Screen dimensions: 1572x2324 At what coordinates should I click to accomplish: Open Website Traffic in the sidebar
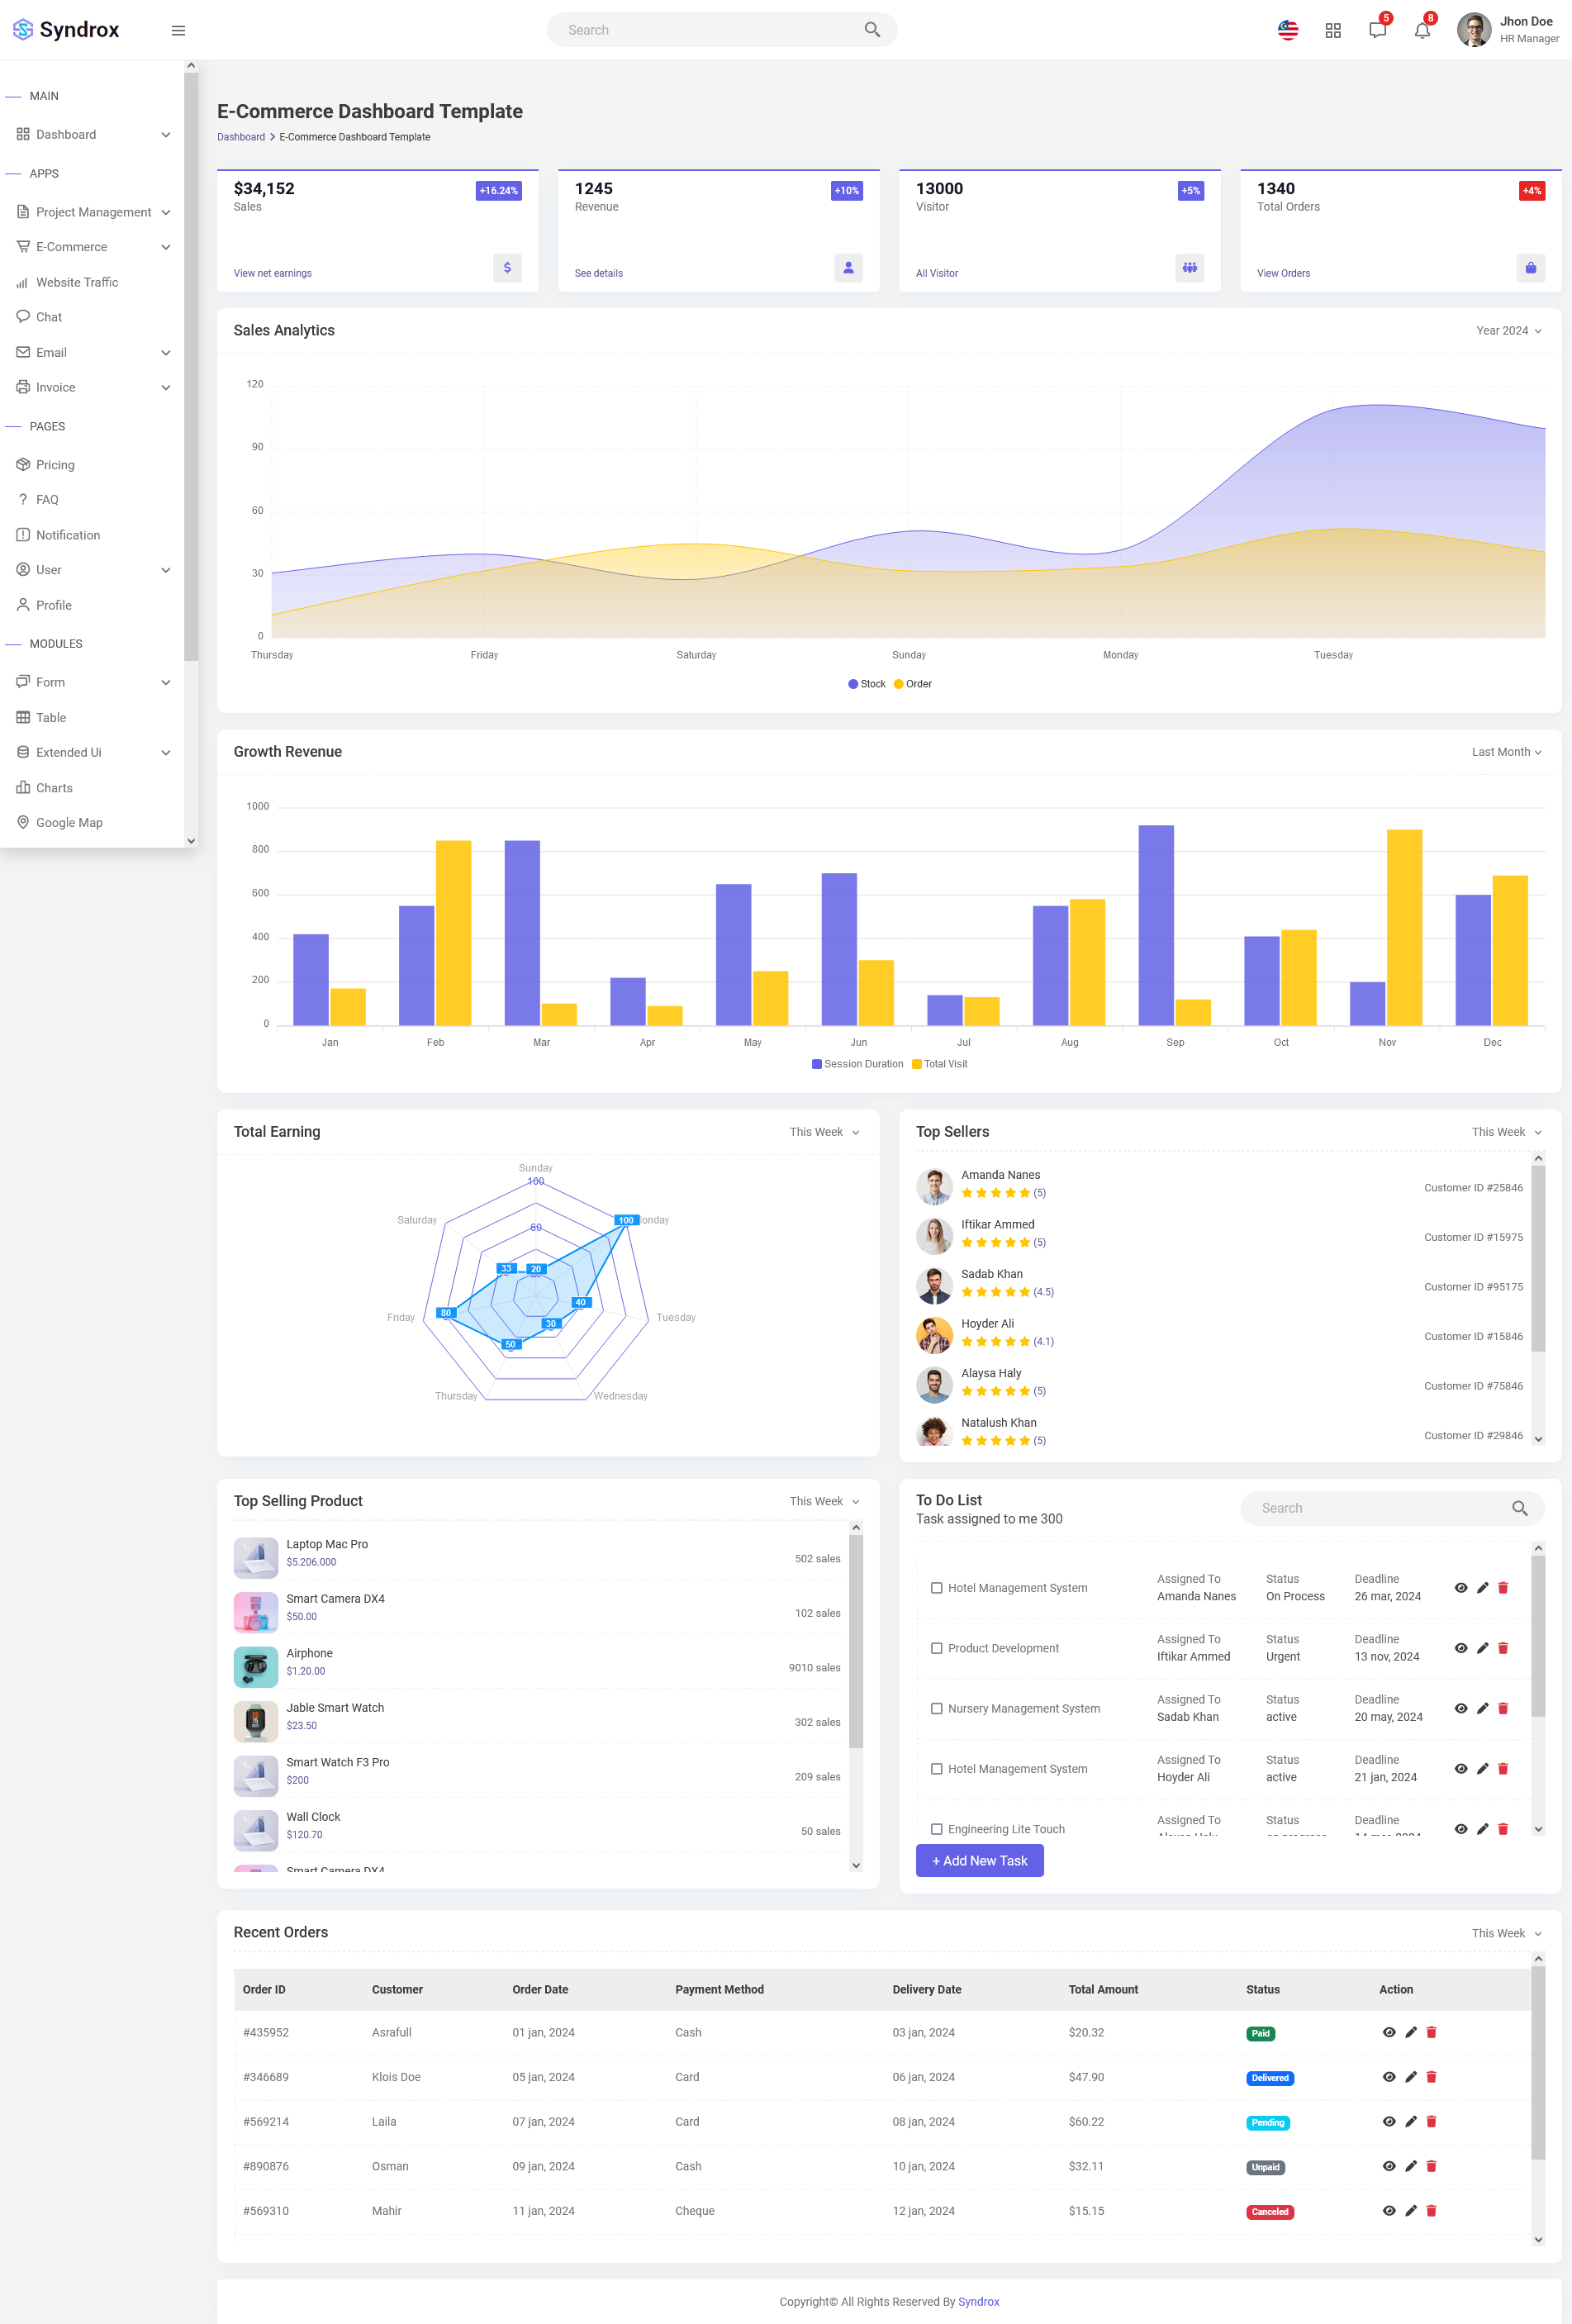77,282
